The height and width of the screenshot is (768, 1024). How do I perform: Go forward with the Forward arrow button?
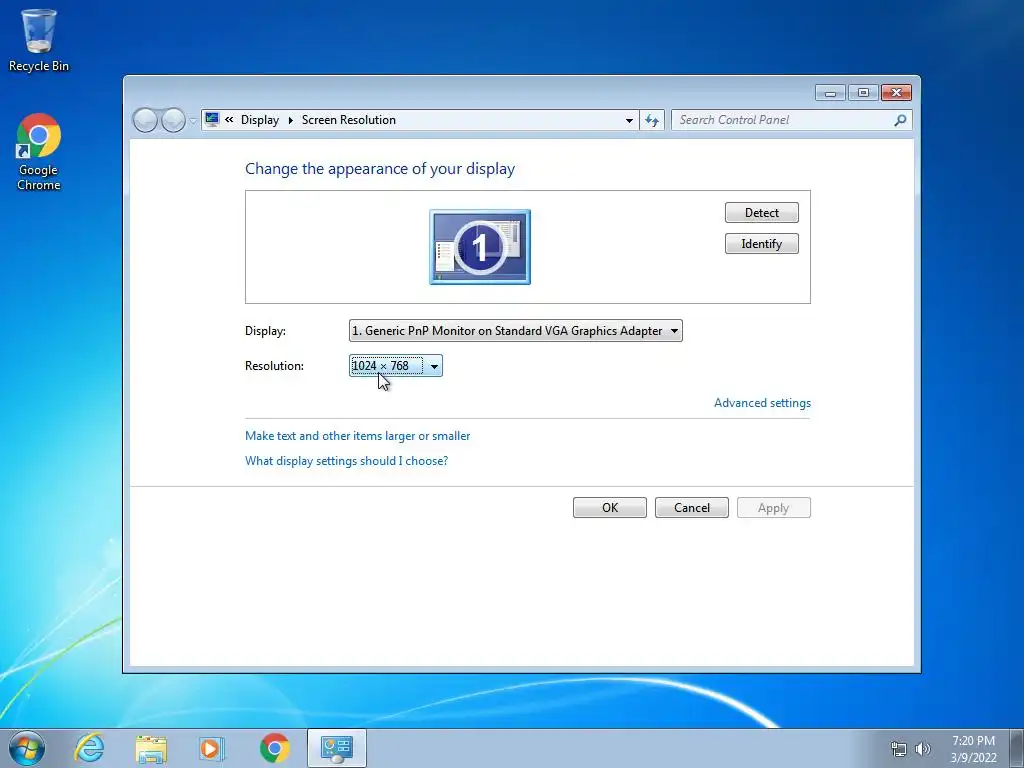click(173, 120)
